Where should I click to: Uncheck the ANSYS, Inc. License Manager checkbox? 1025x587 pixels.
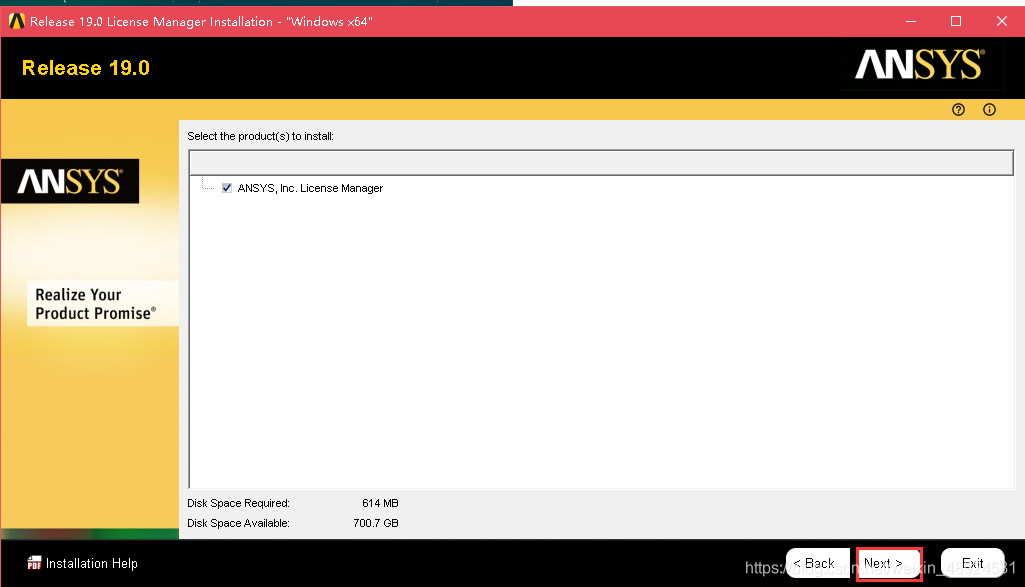click(x=227, y=188)
